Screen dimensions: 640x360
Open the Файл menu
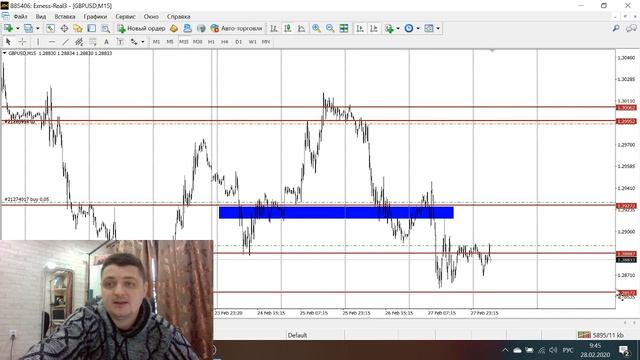click(20, 17)
